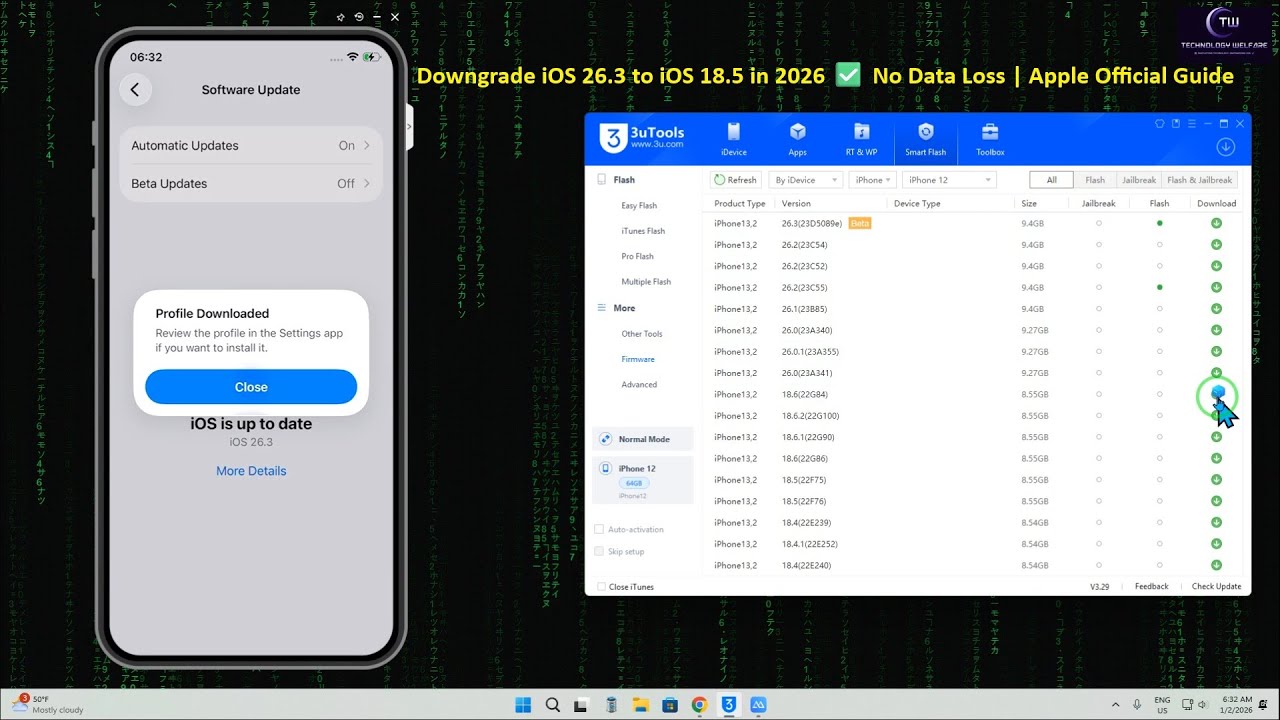Open File Explorer from the taskbar

[640, 705]
